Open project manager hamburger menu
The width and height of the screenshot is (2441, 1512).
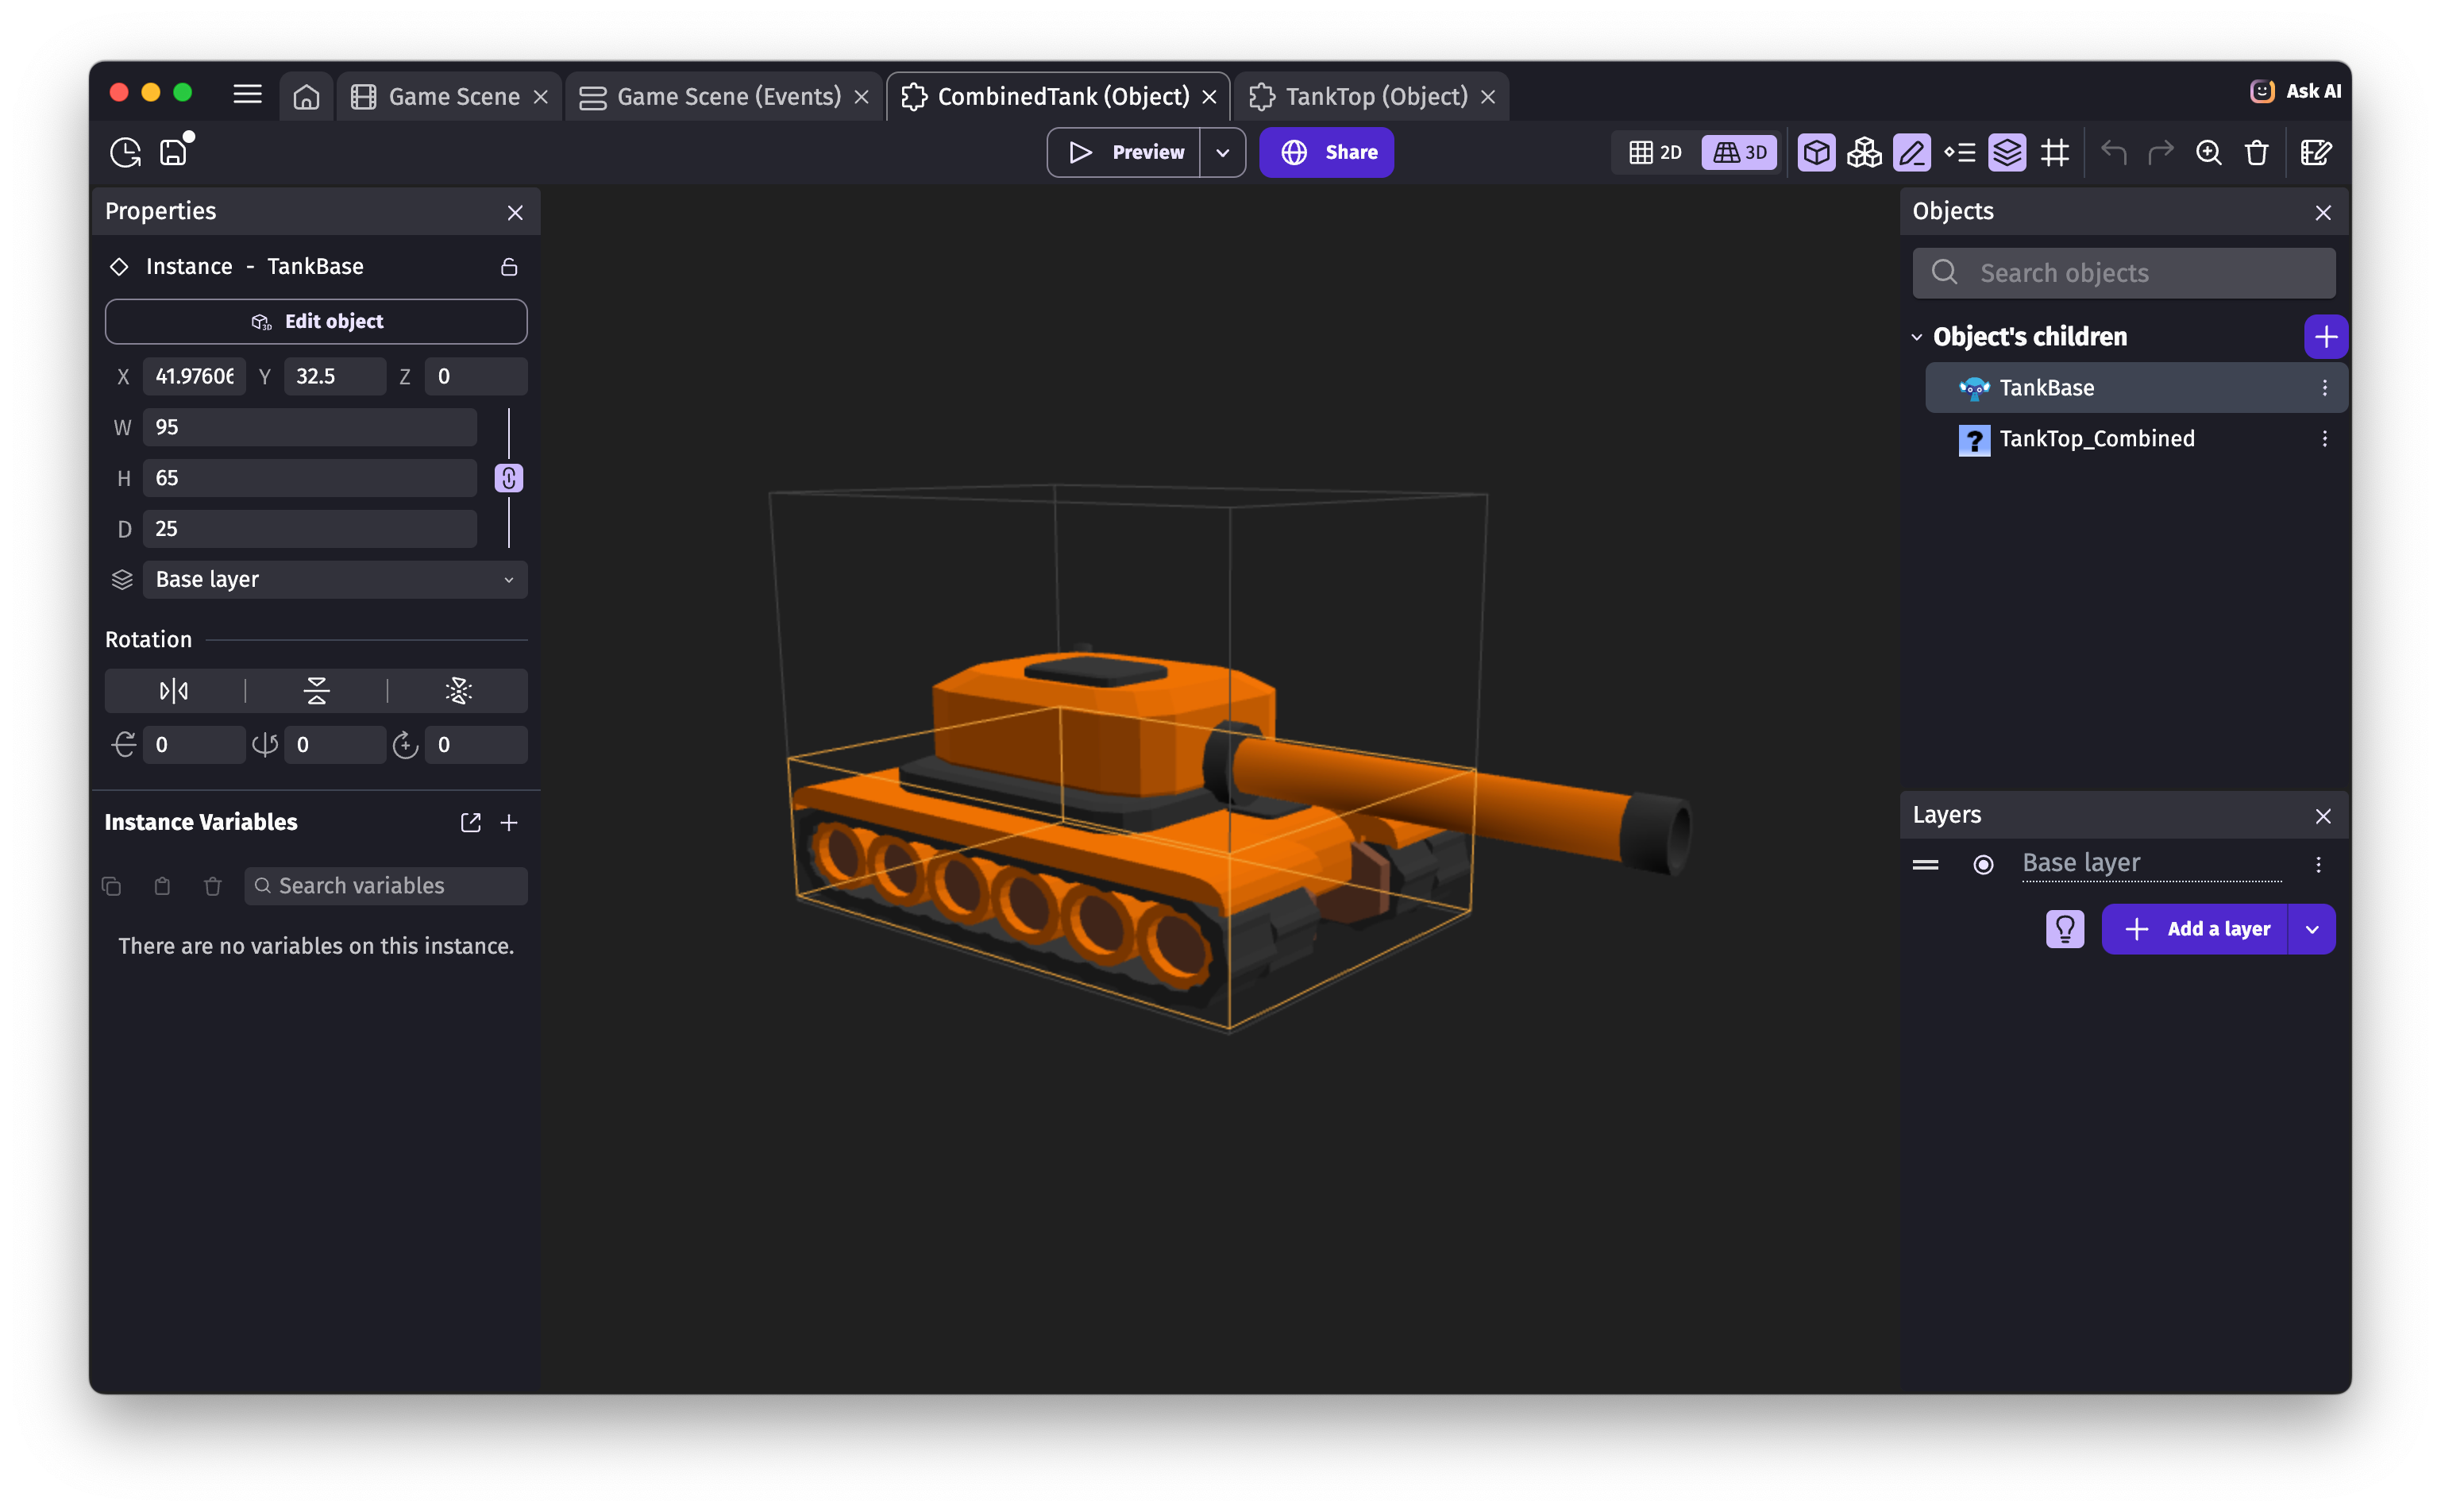tap(247, 94)
